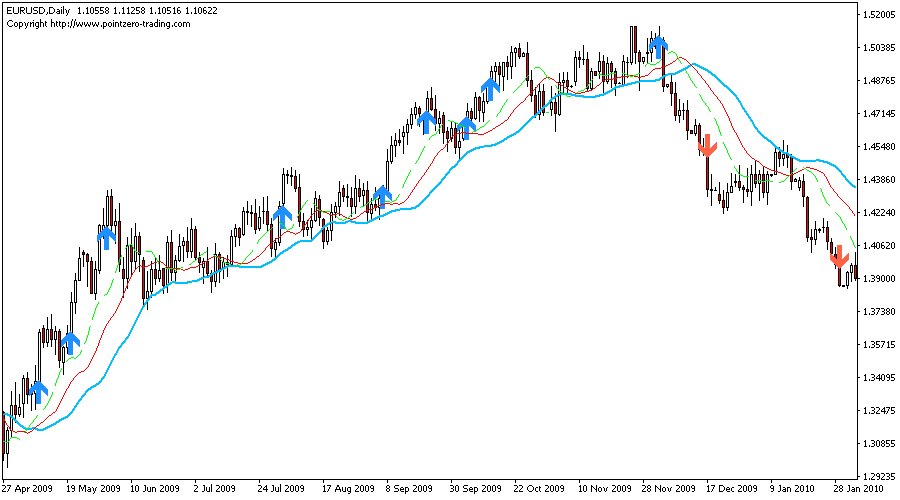Click the 22 Oct 2009 date marker

coord(540,489)
